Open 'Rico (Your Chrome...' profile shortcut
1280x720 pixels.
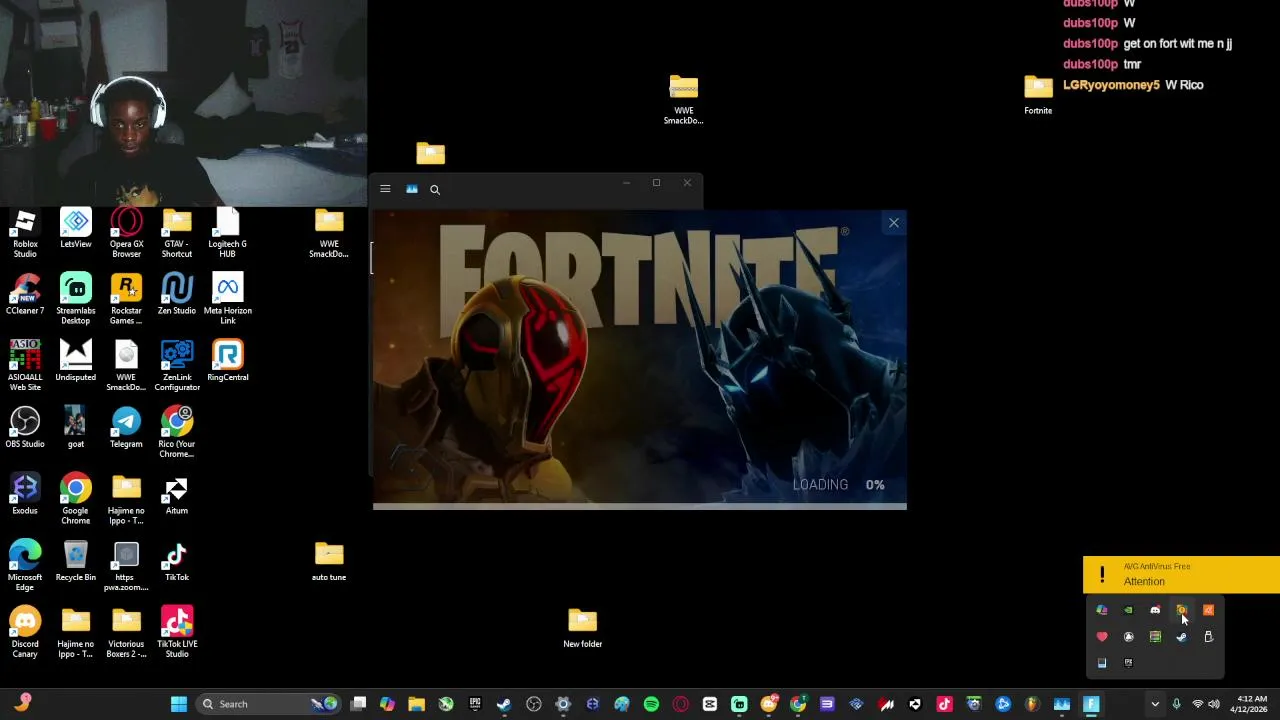(177, 433)
